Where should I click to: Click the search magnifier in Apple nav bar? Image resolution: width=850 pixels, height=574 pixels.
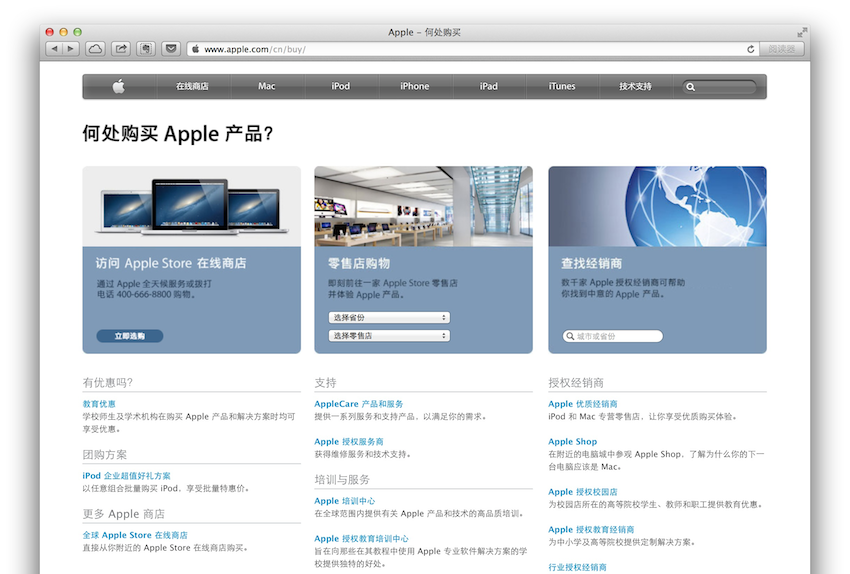point(691,87)
